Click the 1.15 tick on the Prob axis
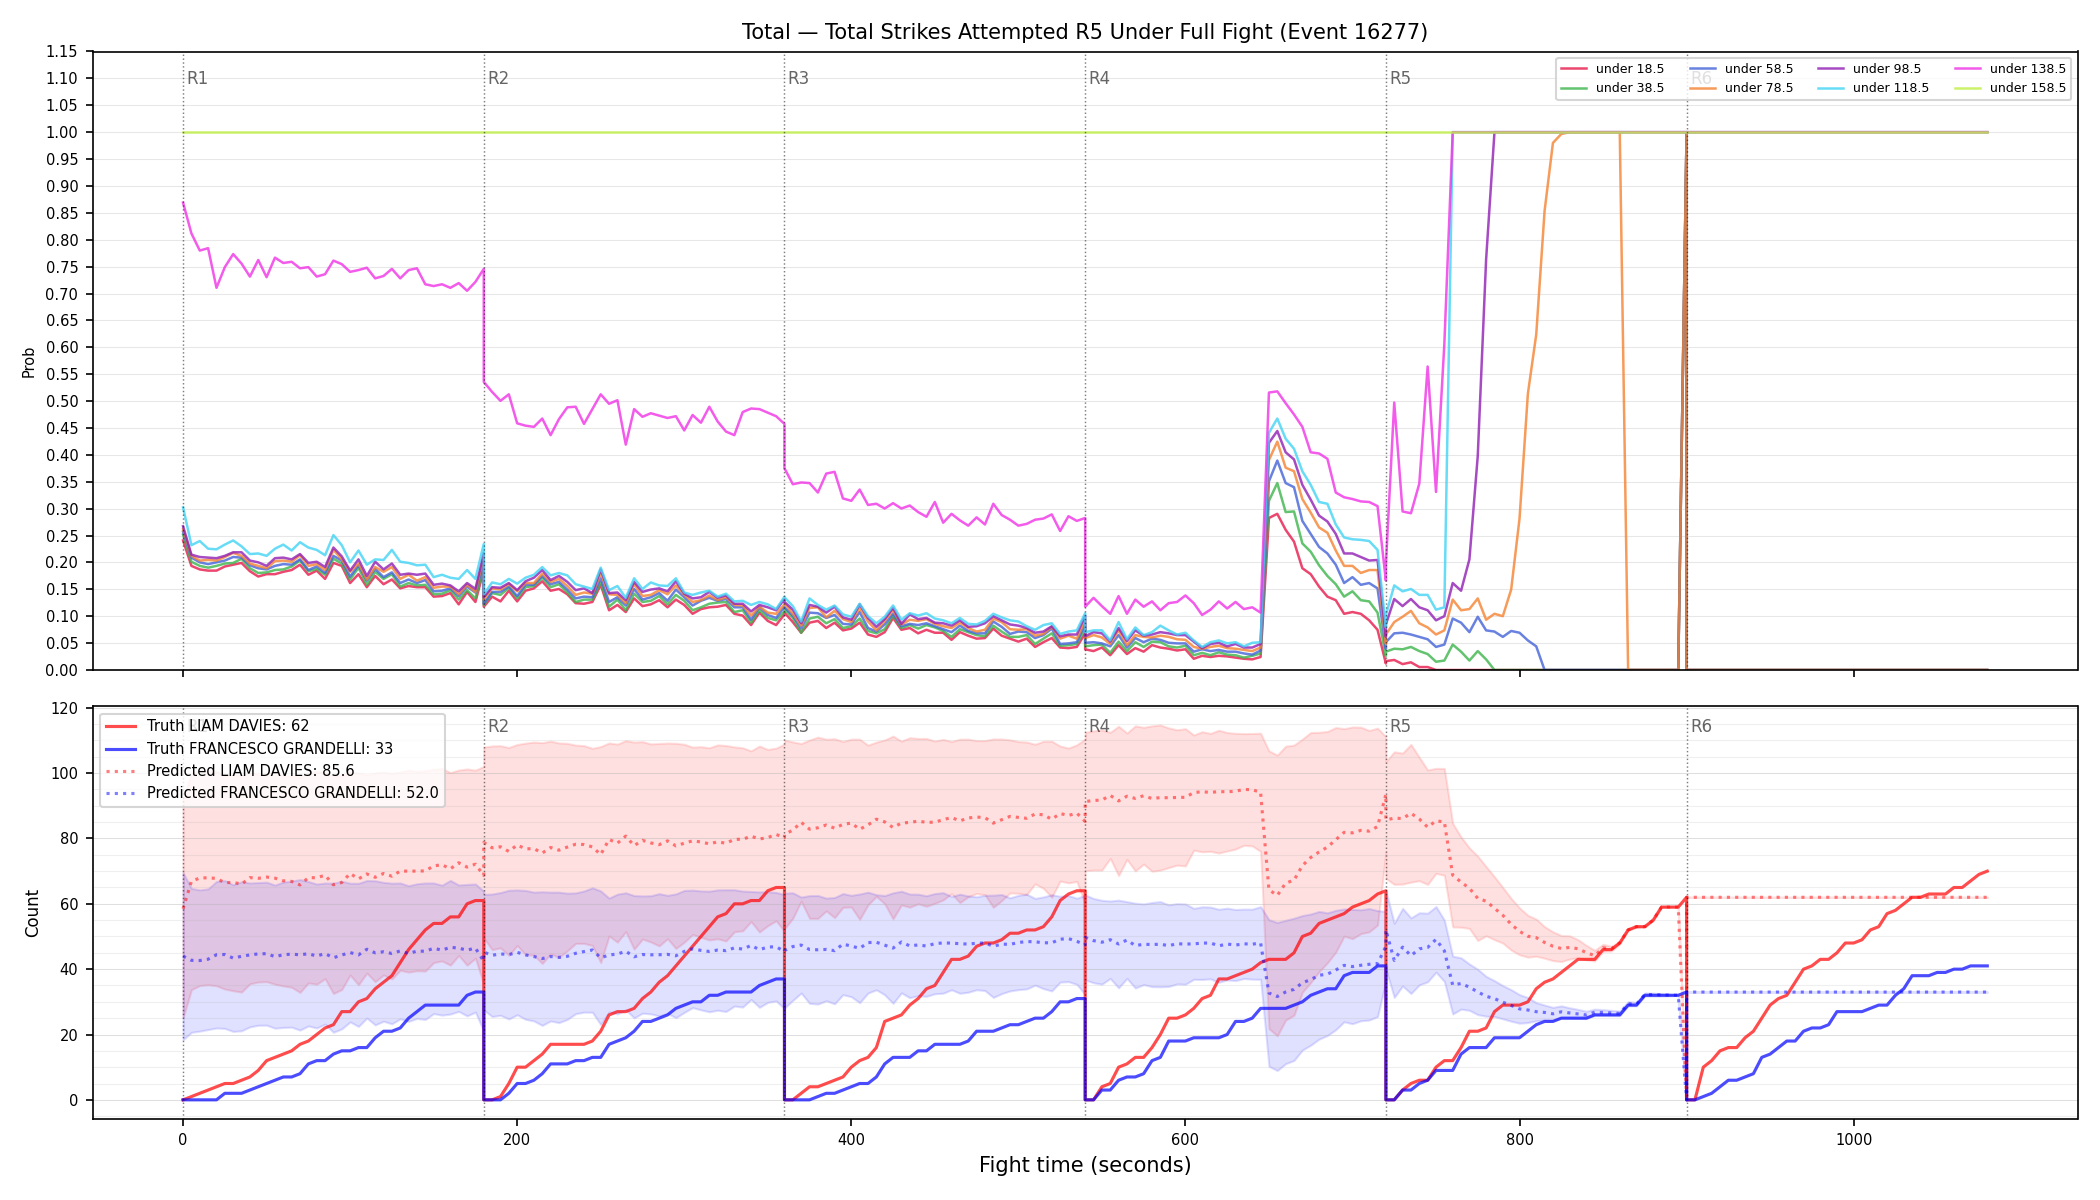The height and width of the screenshot is (1200, 2100). coord(62,52)
